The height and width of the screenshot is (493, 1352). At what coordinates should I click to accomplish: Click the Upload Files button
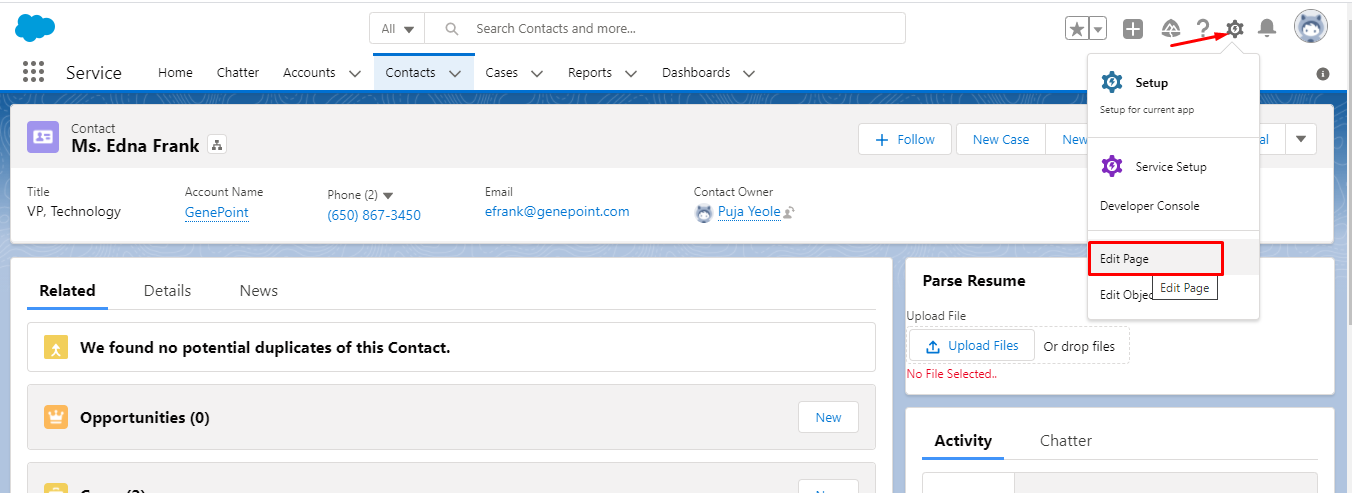click(x=972, y=346)
